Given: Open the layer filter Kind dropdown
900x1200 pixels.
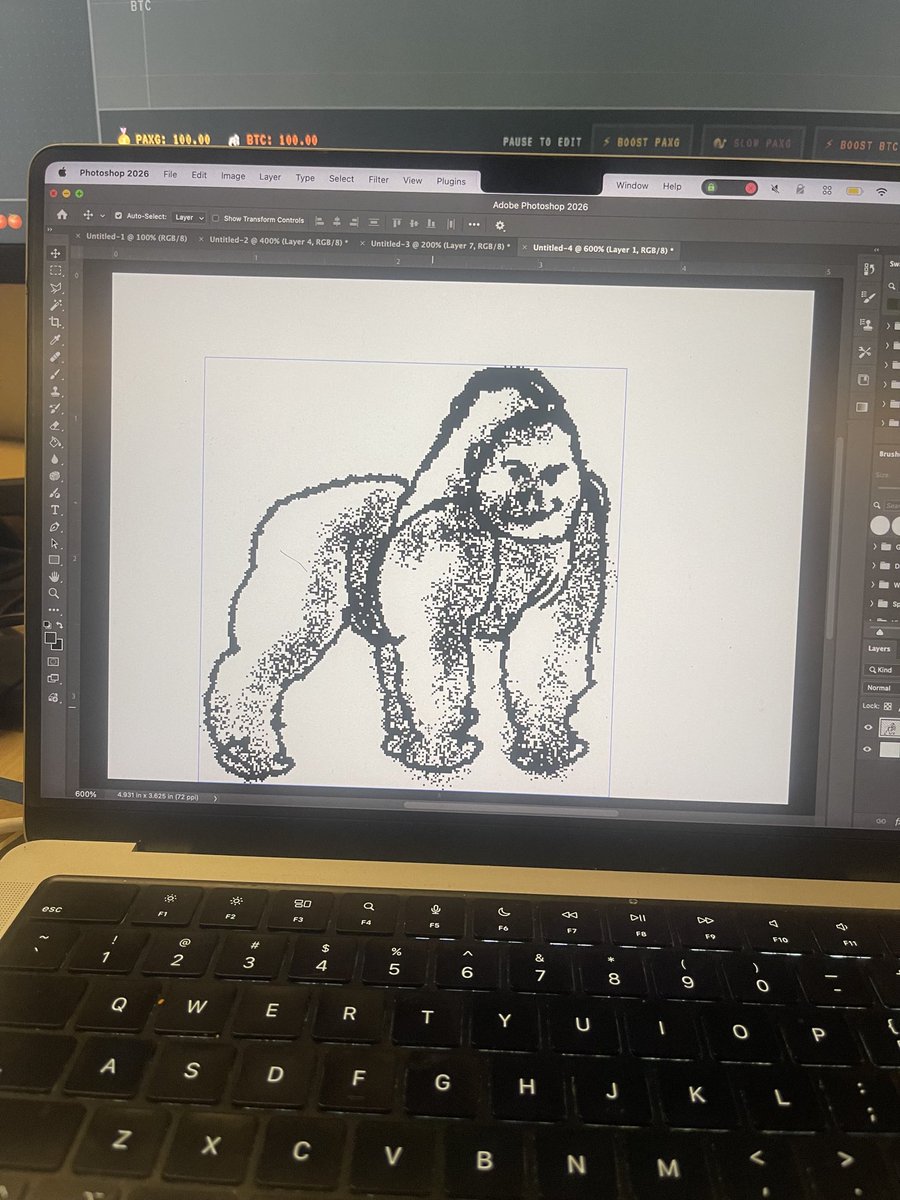Looking at the screenshot, I should 882,669.
